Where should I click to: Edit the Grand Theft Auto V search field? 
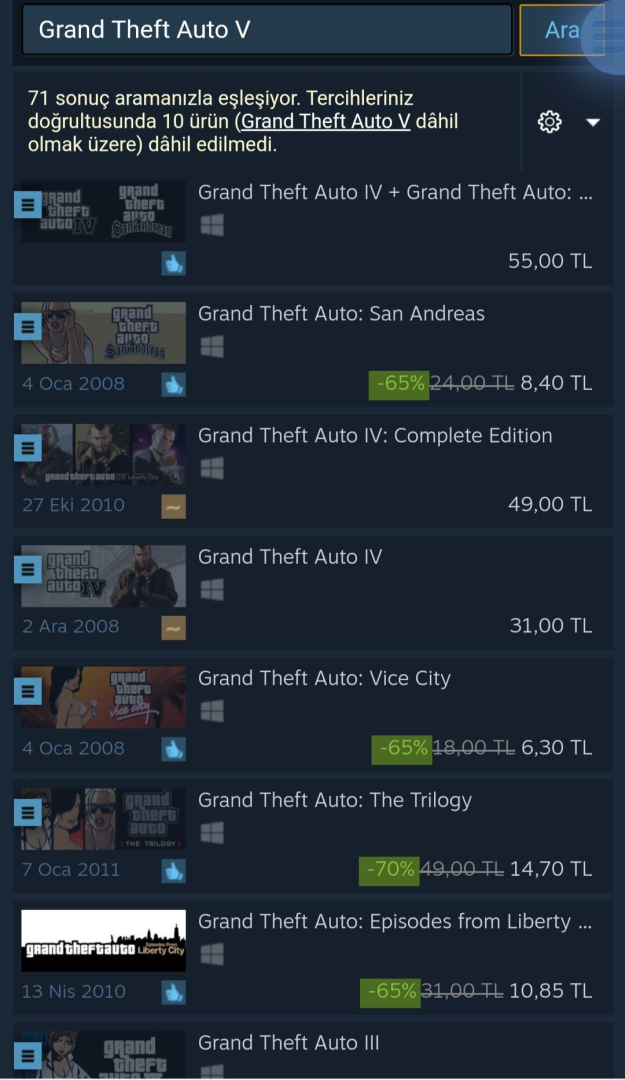tap(267, 30)
